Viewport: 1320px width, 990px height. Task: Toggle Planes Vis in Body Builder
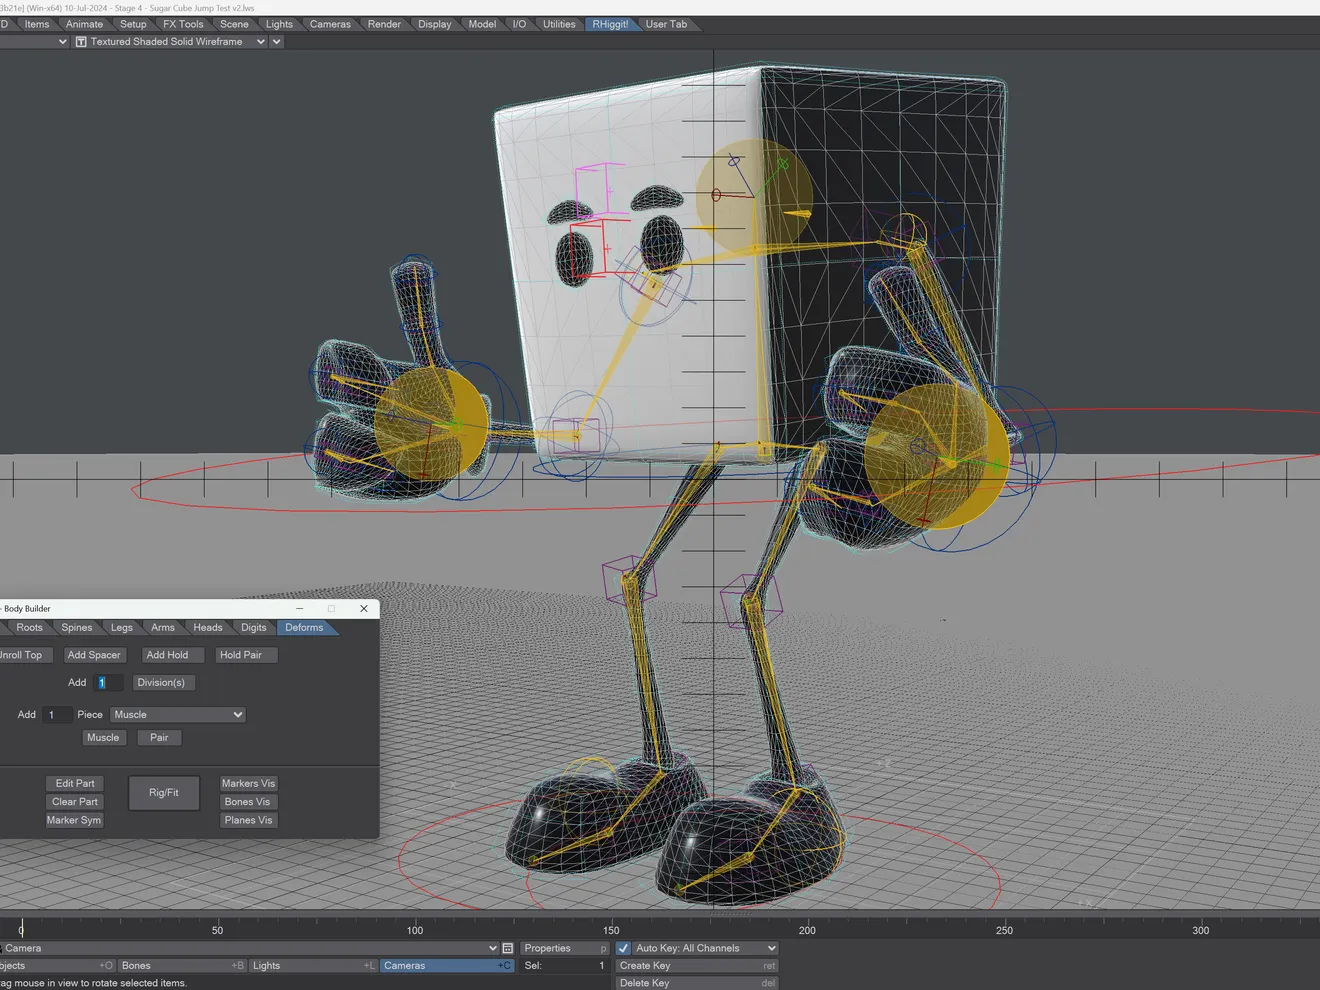coord(247,820)
